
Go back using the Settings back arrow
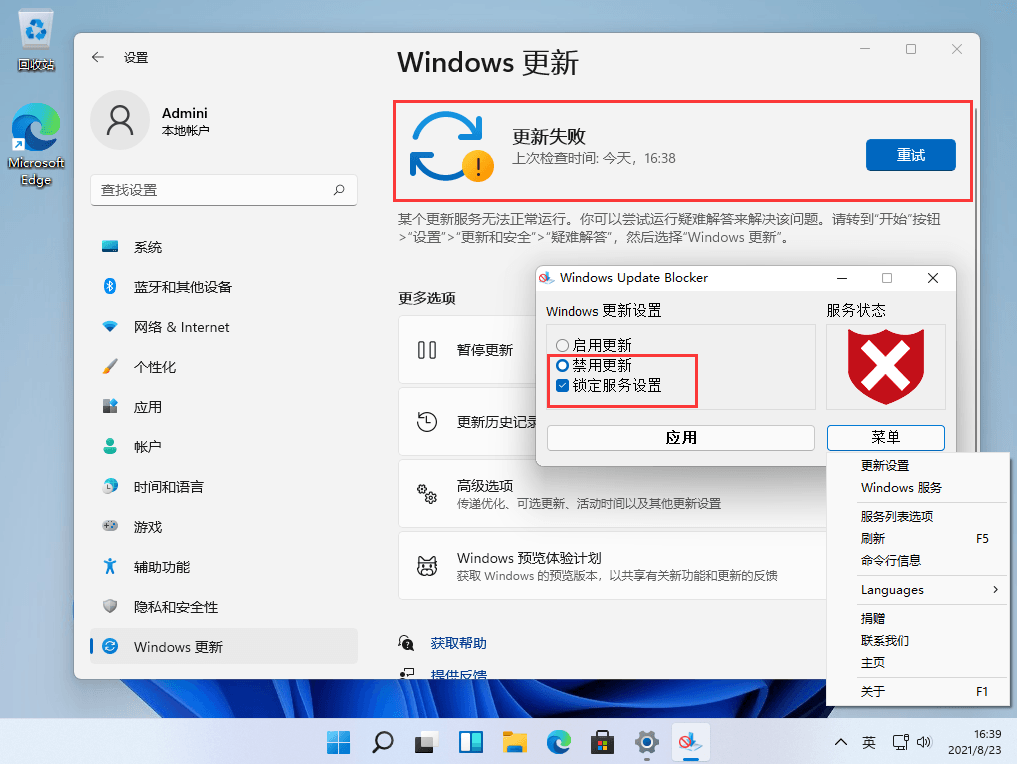pos(98,57)
